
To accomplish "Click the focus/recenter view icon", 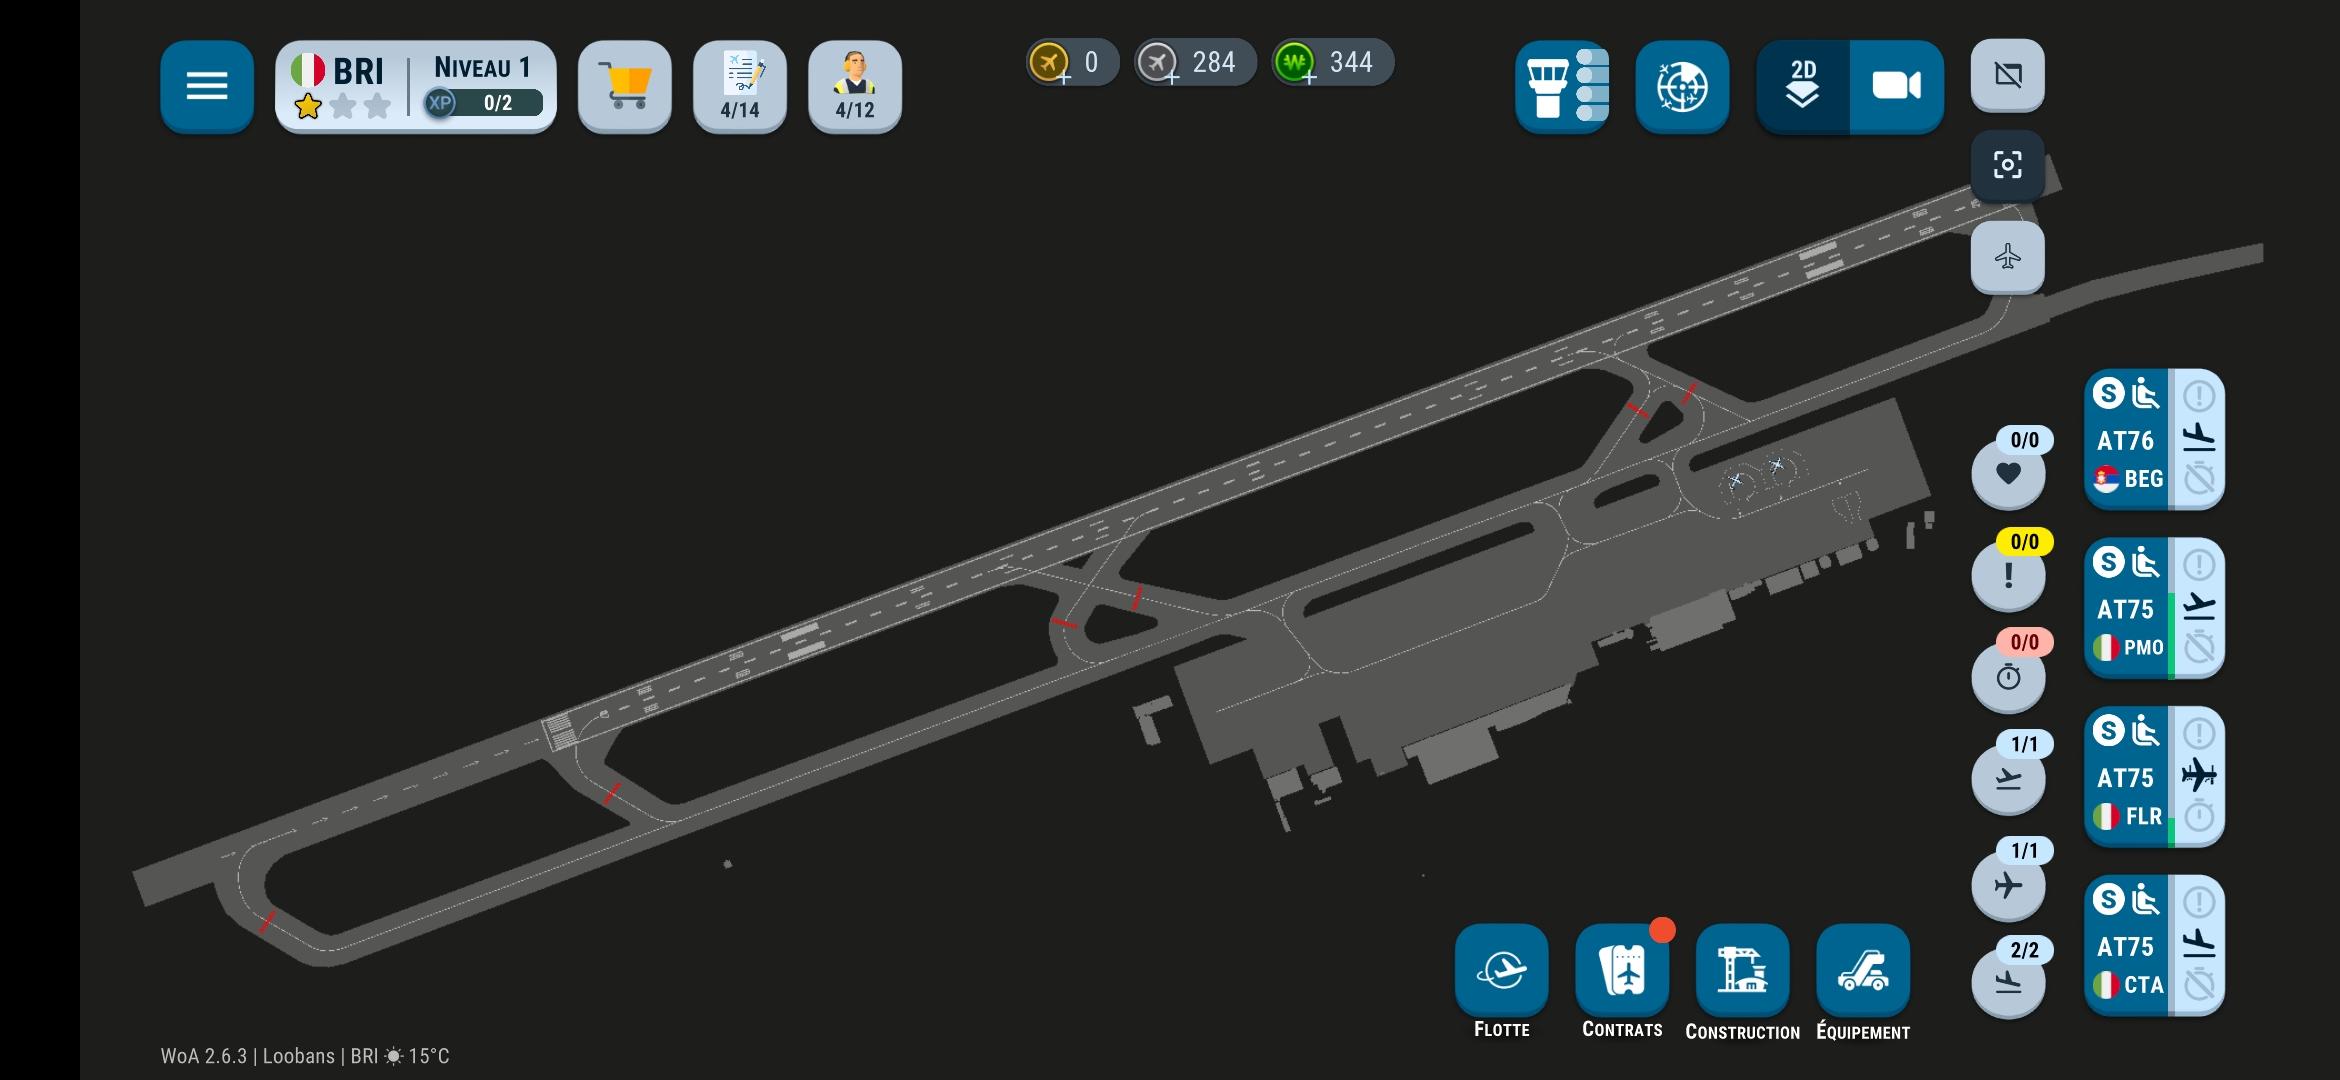I will pos(2007,165).
